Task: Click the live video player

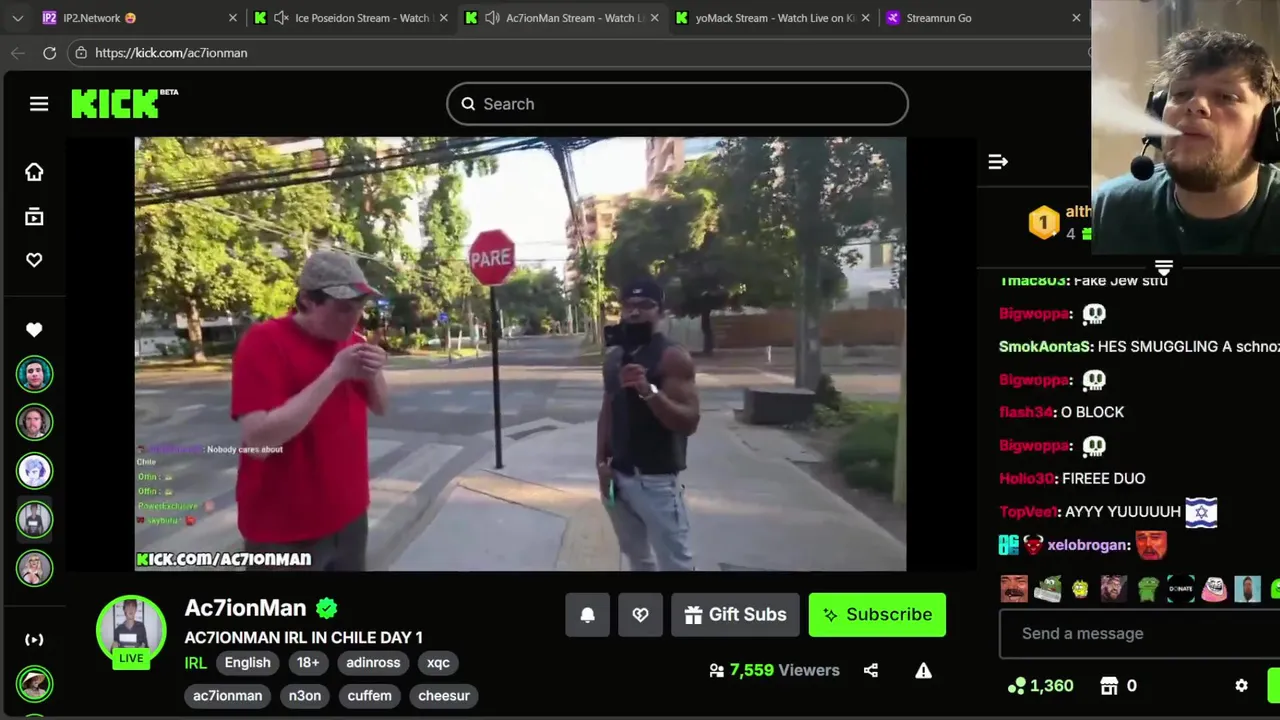Action: click(520, 354)
